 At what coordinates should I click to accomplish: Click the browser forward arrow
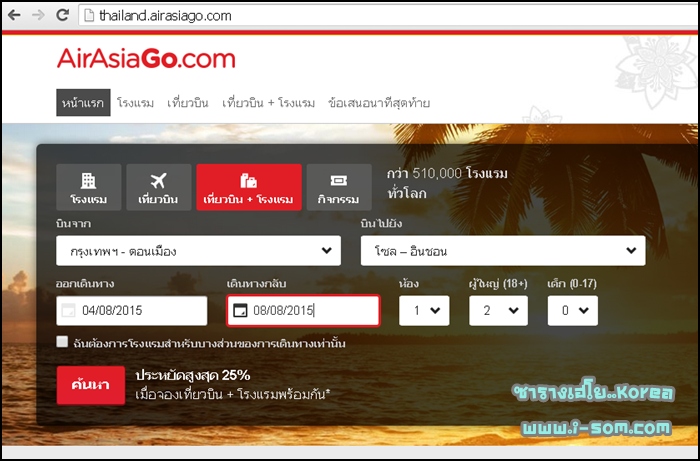coord(38,15)
